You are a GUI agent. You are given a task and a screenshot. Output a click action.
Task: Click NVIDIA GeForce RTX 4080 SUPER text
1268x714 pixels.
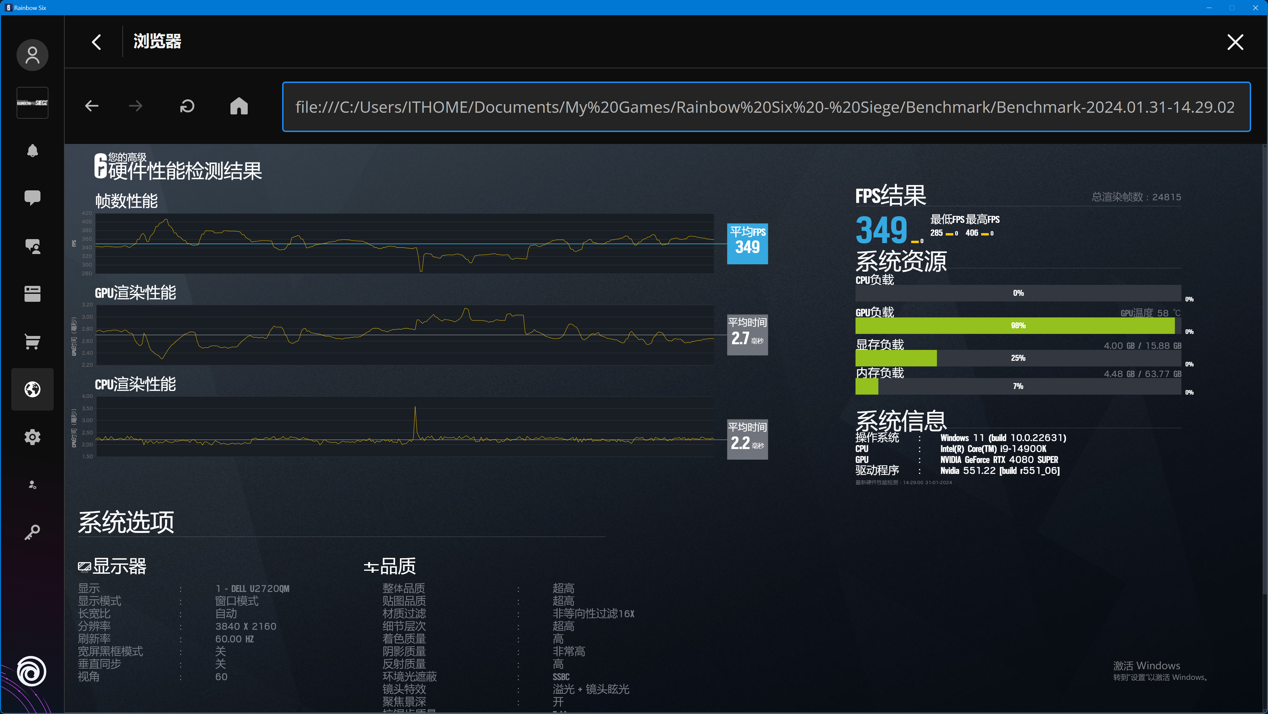(999, 460)
